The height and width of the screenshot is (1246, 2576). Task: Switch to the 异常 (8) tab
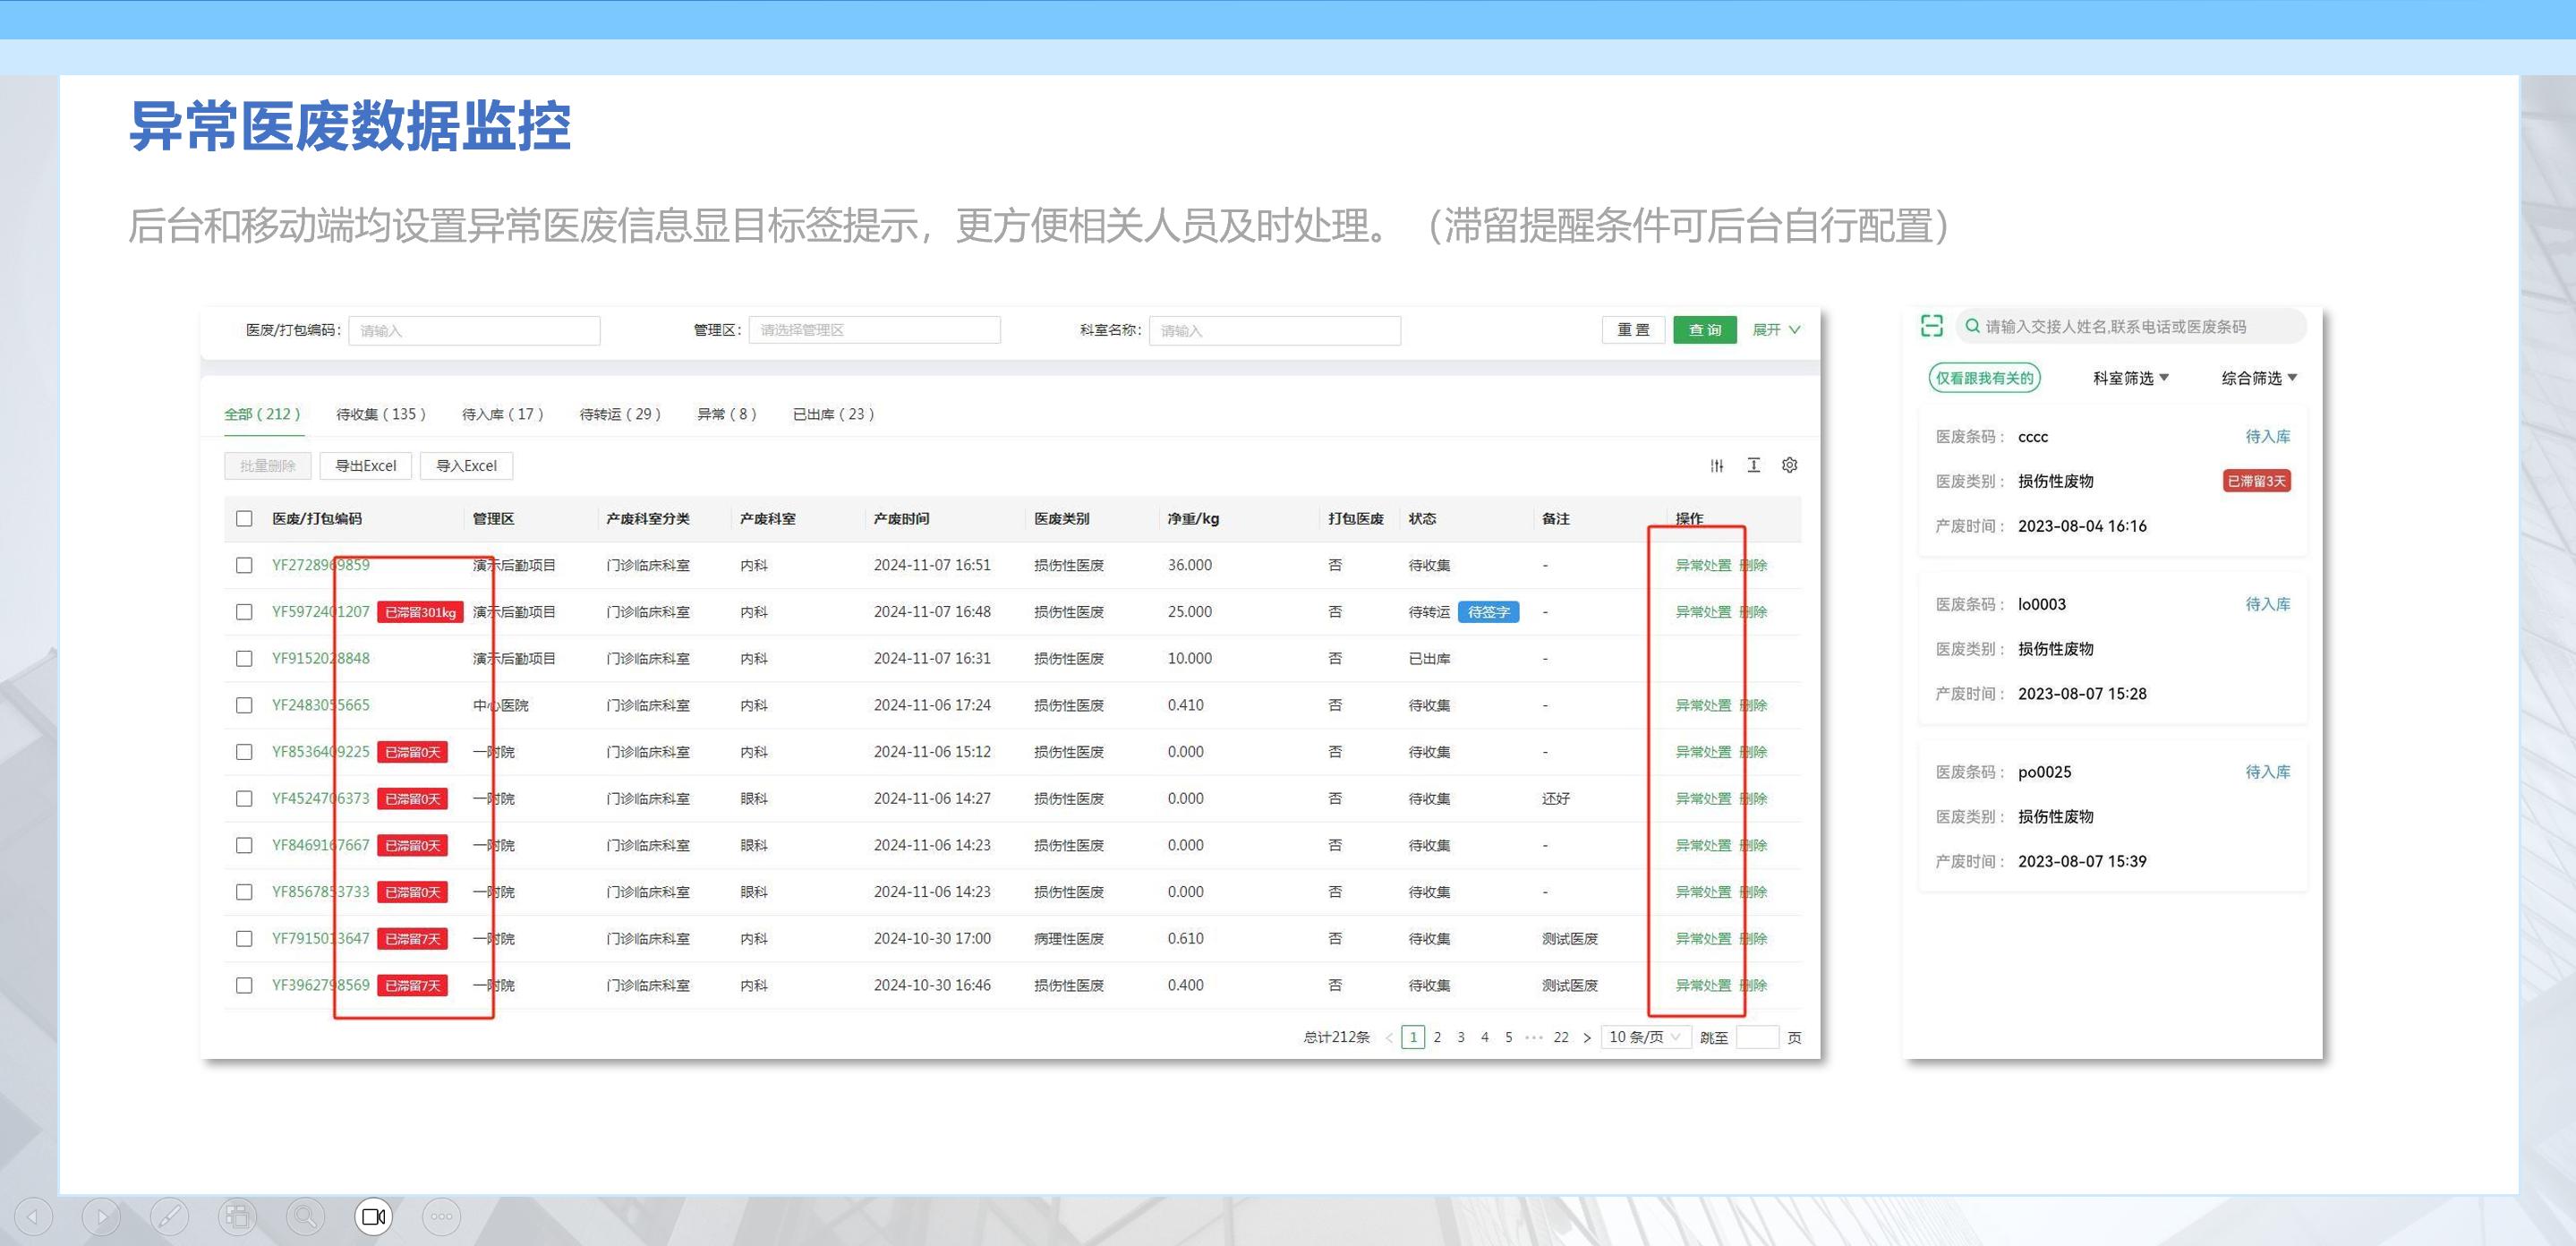click(726, 414)
